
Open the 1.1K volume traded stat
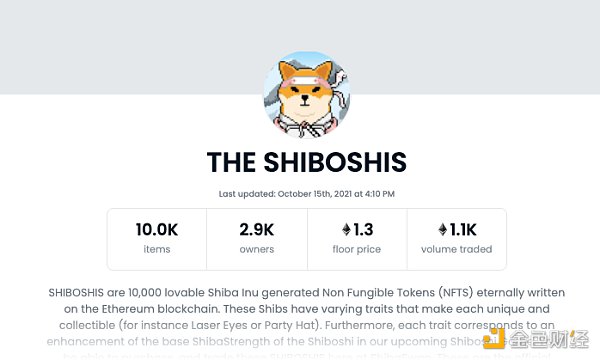pos(457,239)
